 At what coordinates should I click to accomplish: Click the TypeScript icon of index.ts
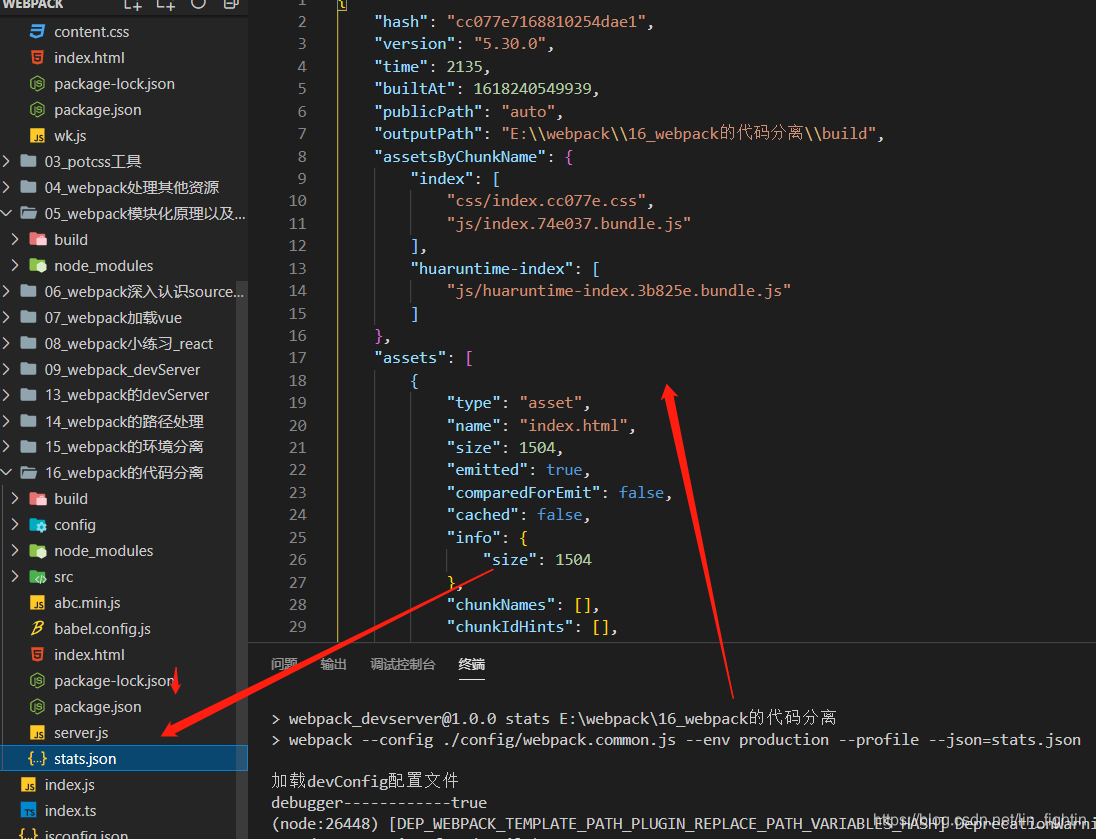click(x=28, y=810)
